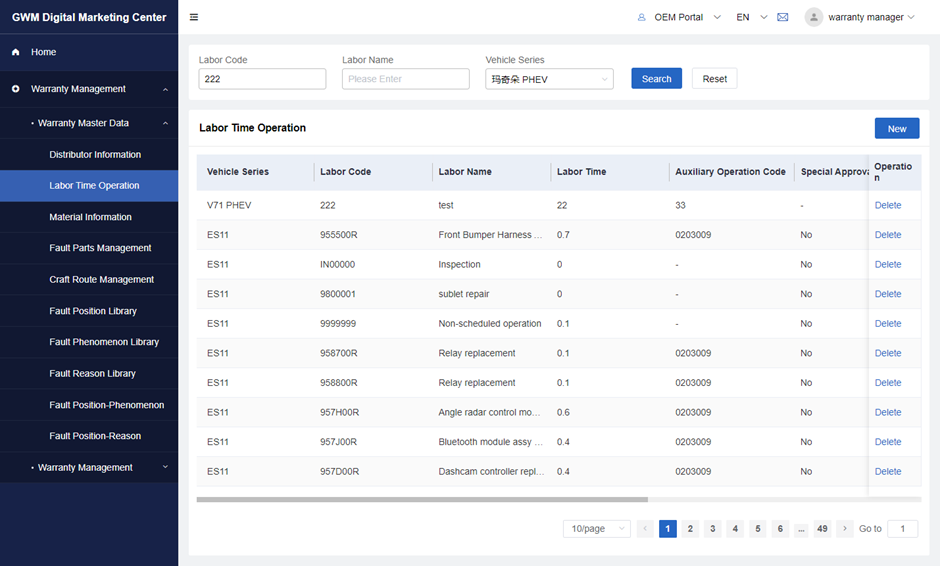The width and height of the screenshot is (940, 566).
Task: Click the warranty manager avatar icon
Action: tap(814, 17)
